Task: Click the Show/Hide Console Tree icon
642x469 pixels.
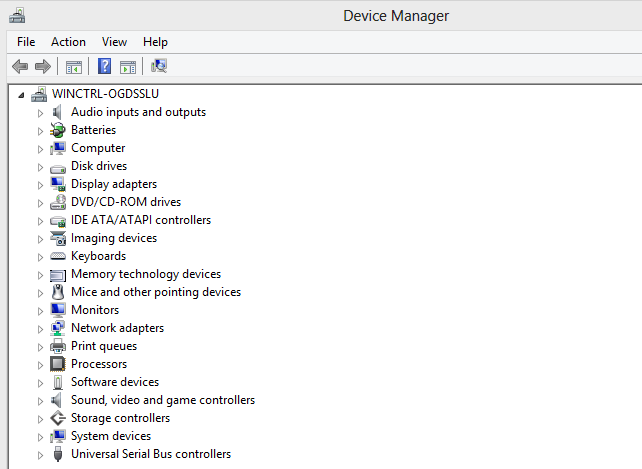Action: pos(73,67)
